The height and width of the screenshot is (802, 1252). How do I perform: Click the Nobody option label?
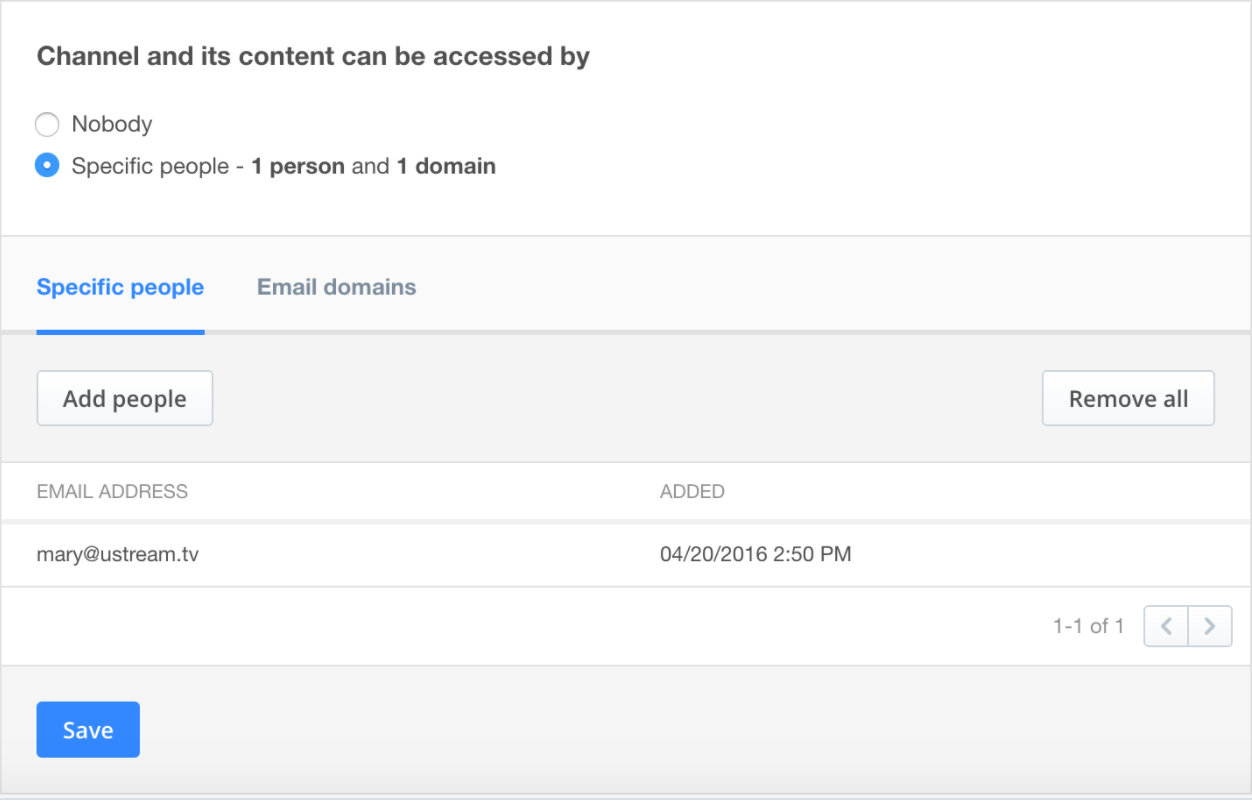112,124
